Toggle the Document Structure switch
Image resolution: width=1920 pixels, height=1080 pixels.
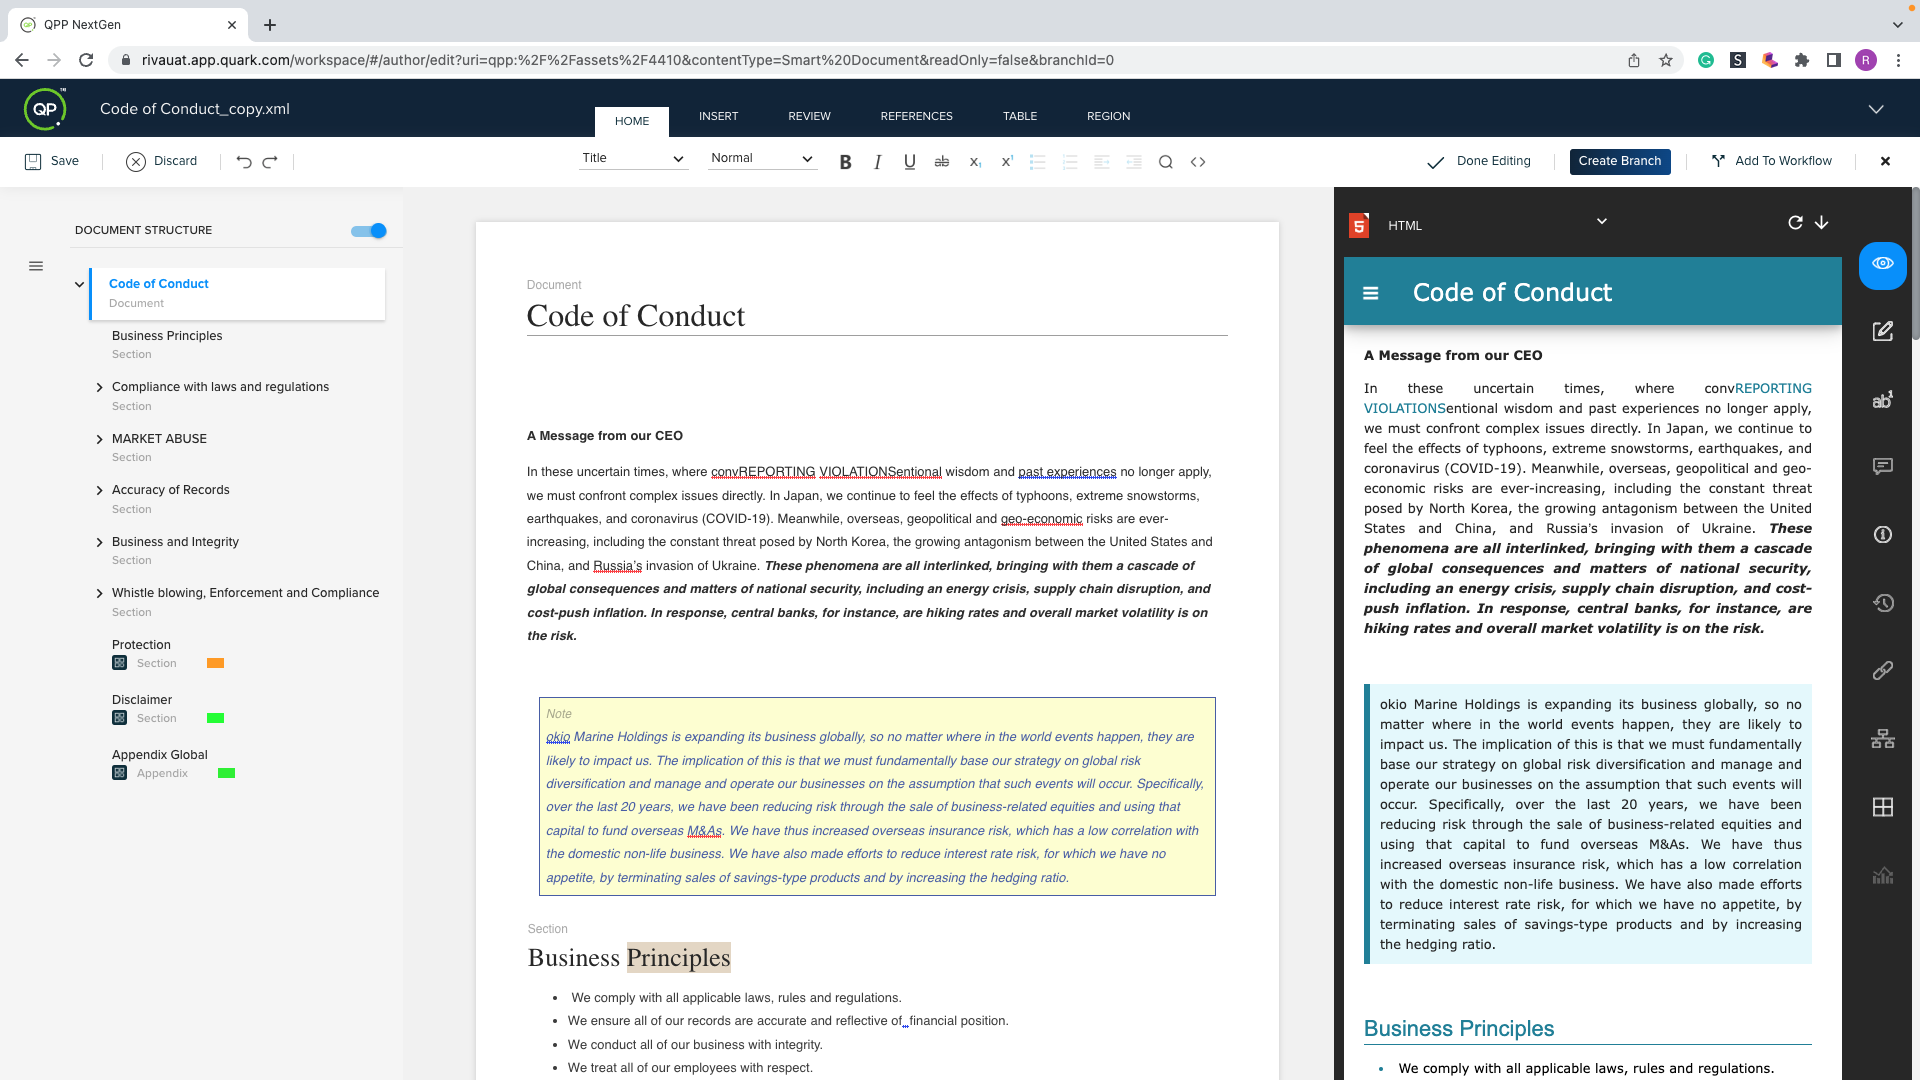pos(368,230)
